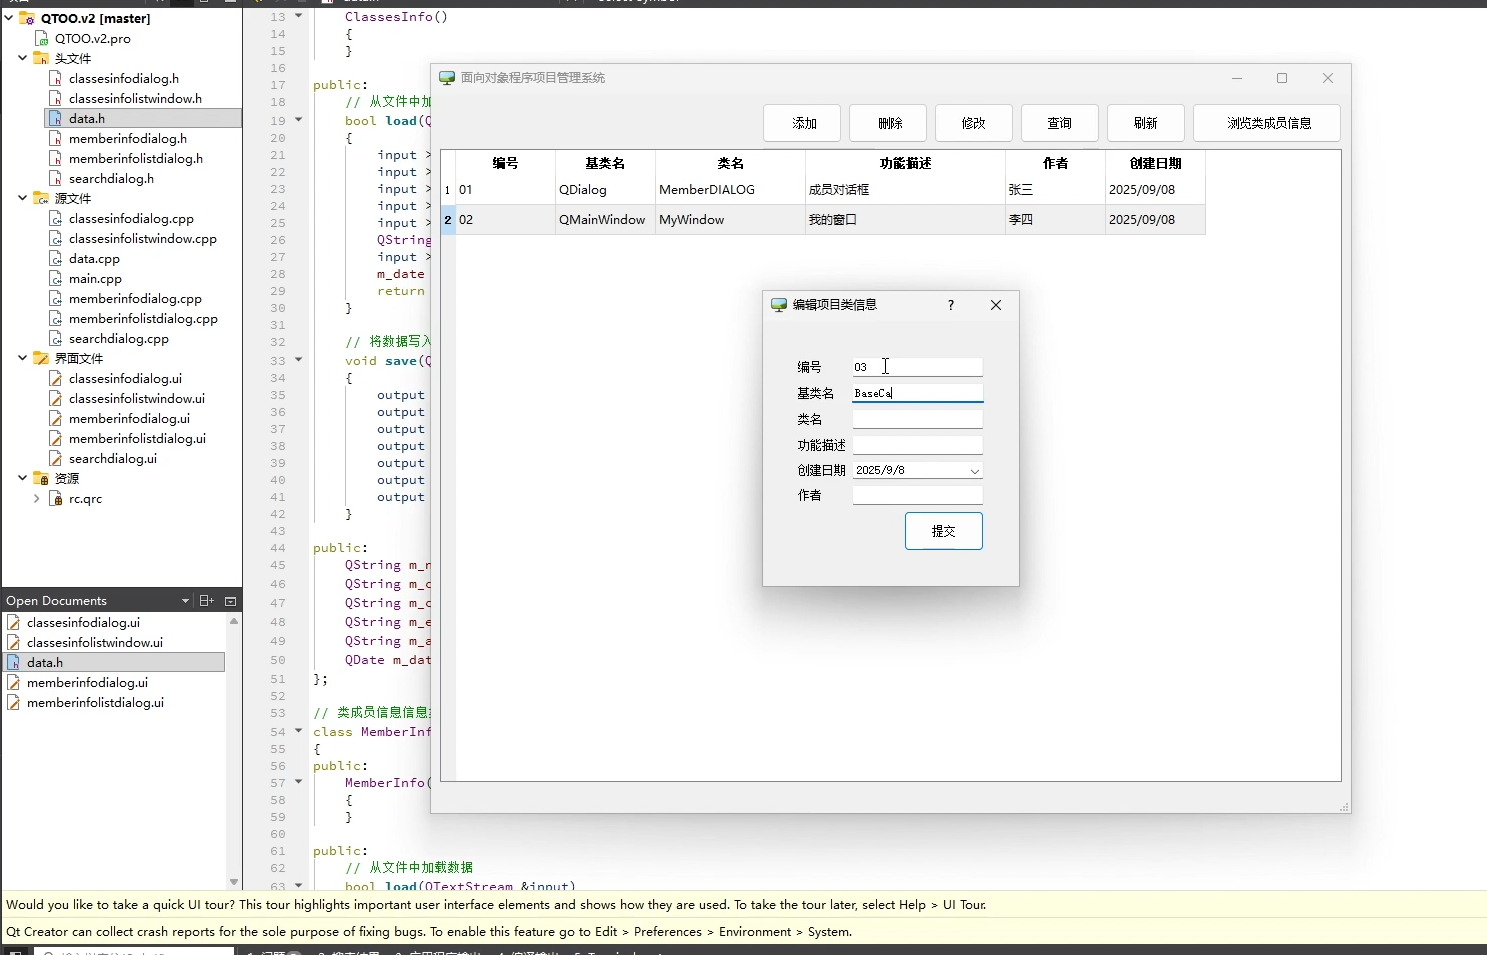
Task: Focus the 作者 input field
Action: pyautogui.click(x=917, y=495)
